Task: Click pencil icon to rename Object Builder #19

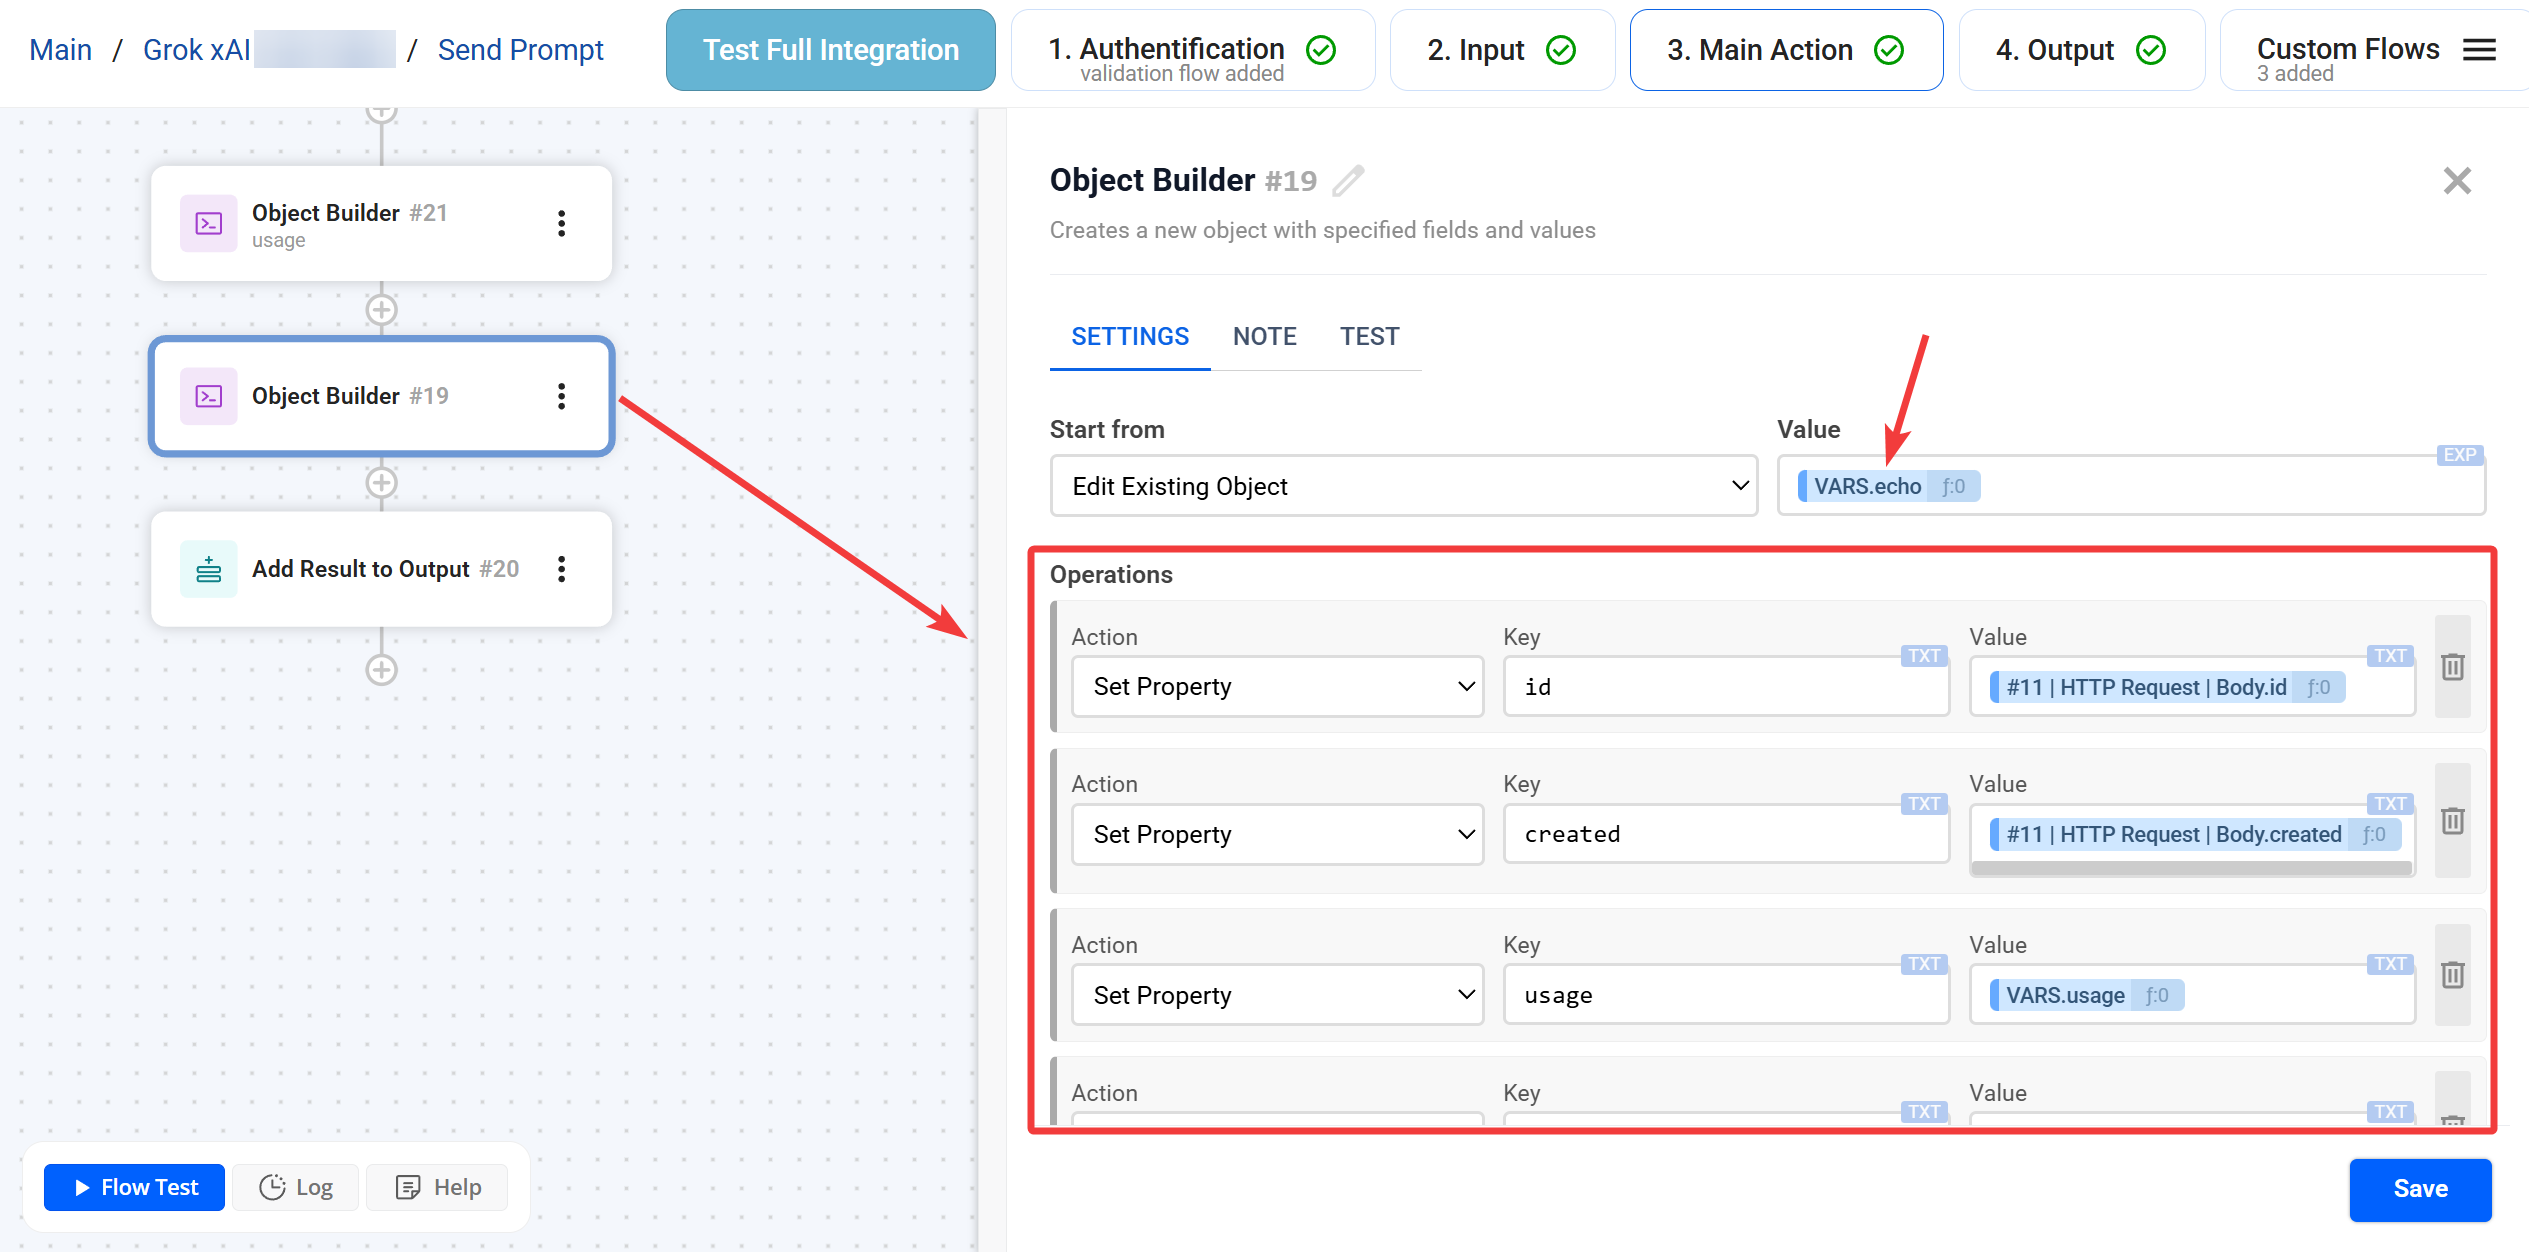Action: [x=1348, y=180]
